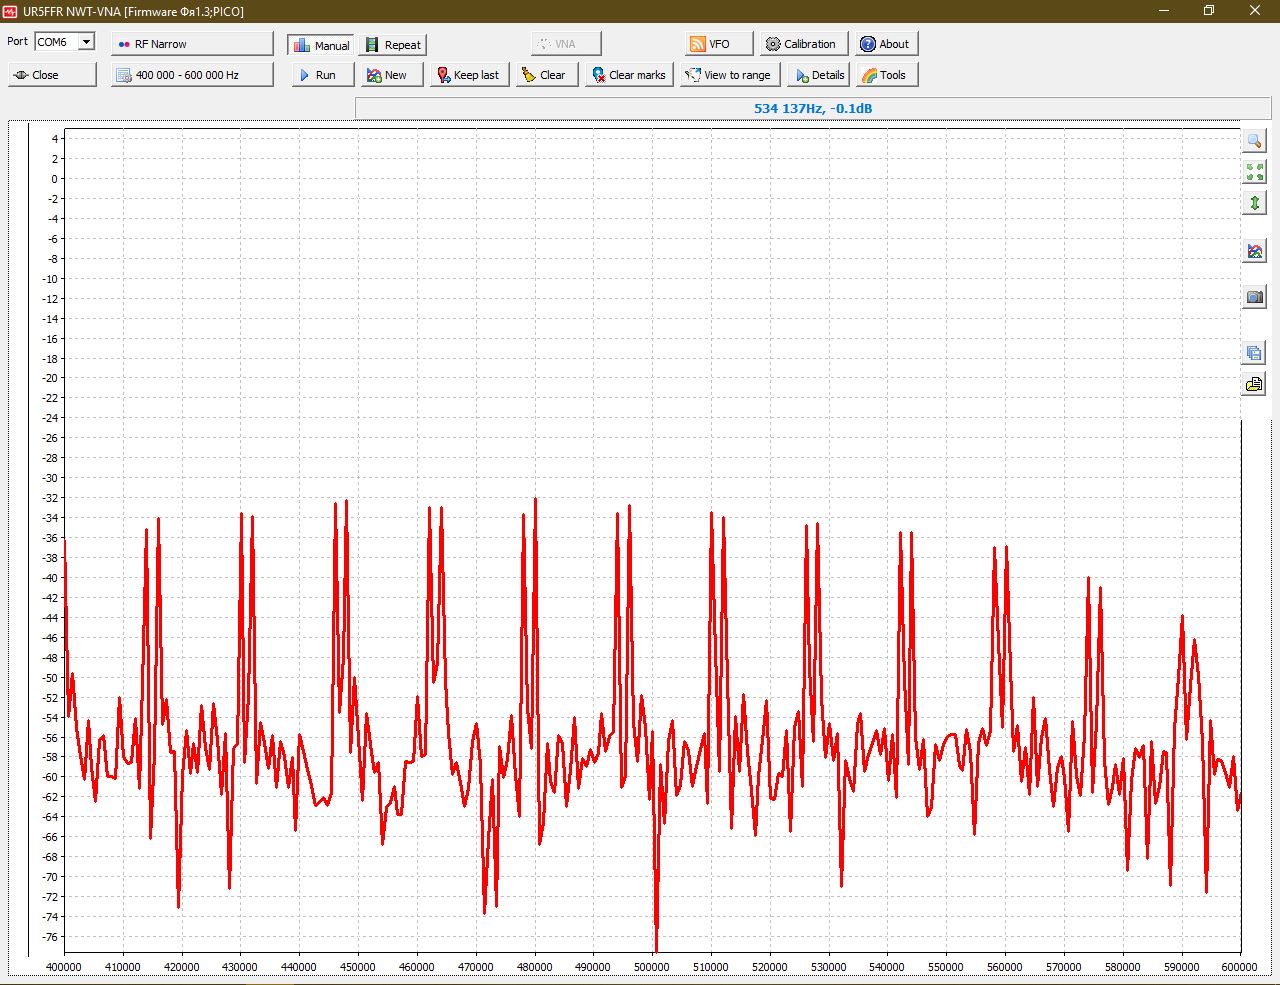Click the 500000 frequency axis label

pos(652,967)
